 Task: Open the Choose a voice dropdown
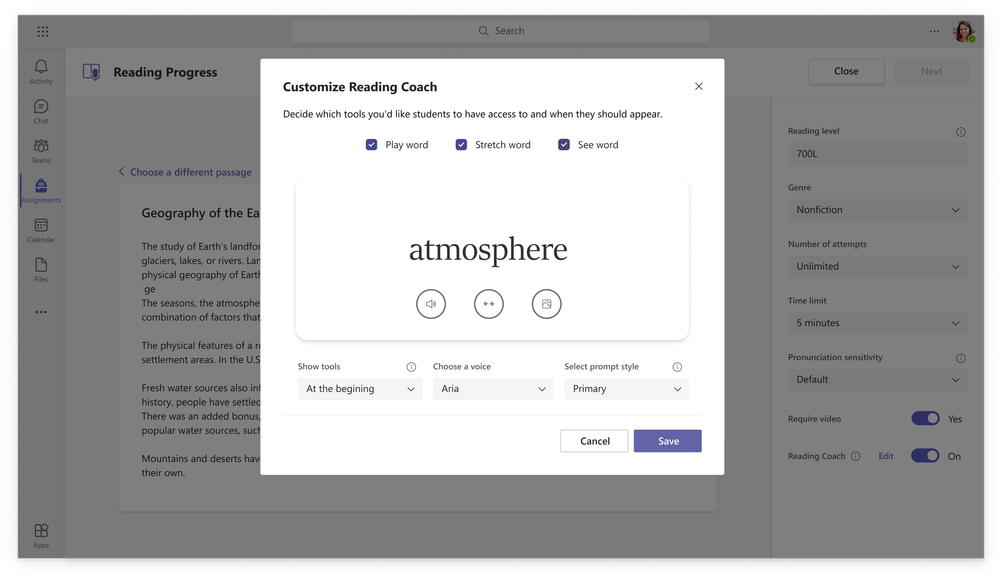(x=493, y=389)
